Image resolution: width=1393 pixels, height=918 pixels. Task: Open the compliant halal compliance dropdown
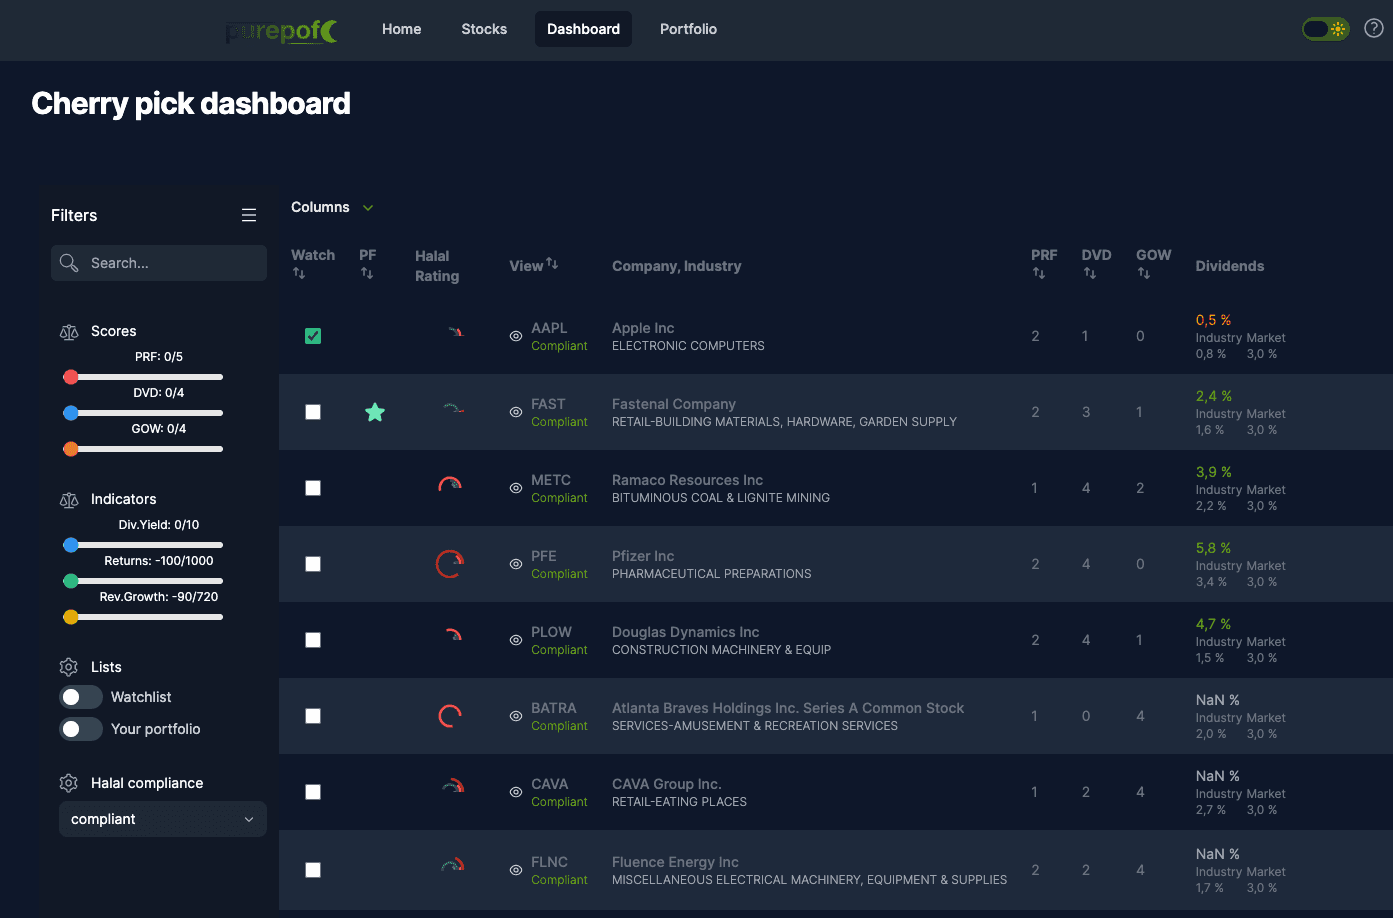point(163,819)
